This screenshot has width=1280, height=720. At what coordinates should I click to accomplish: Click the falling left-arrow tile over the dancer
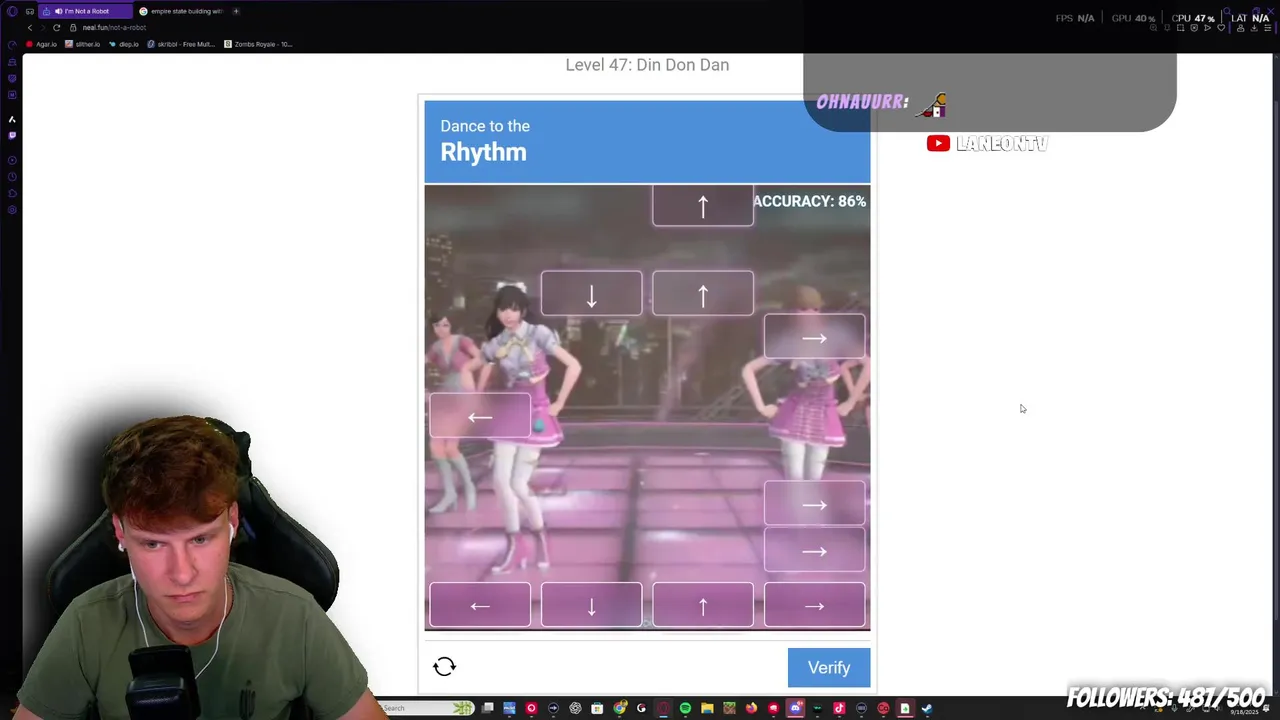coord(480,416)
